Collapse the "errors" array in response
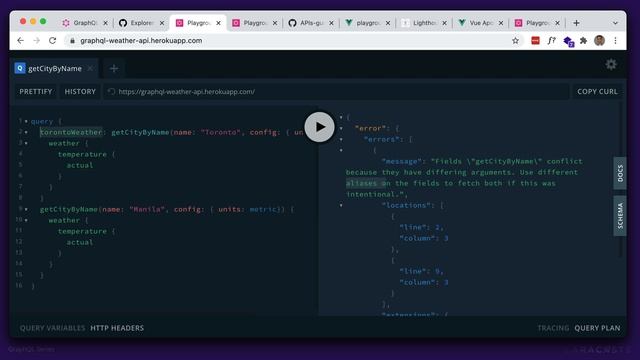This screenshot has width=640, height=360. pos(341,139)
